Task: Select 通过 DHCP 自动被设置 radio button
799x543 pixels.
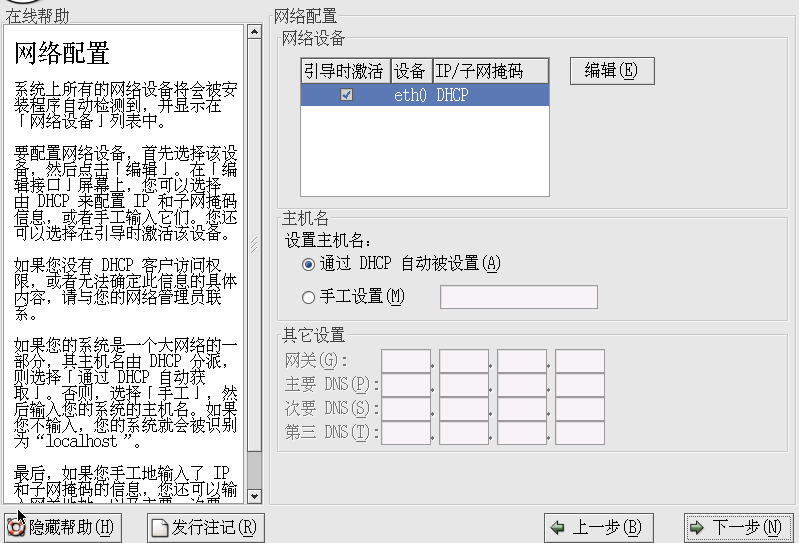Action: click(x=308, y=264)
